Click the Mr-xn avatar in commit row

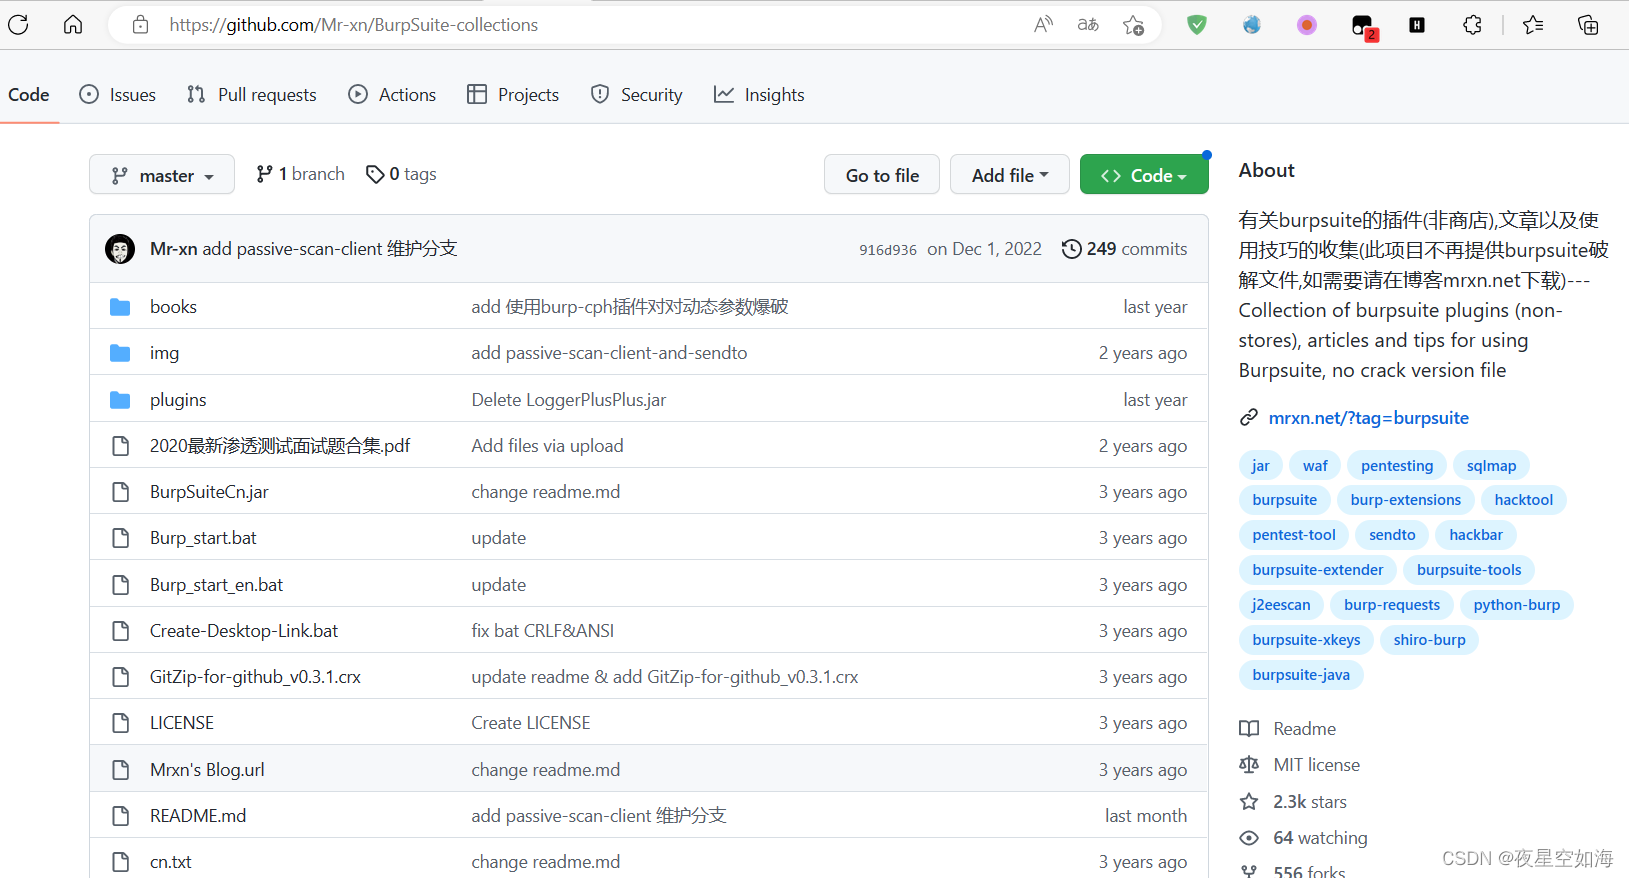[x=120, y=249]
